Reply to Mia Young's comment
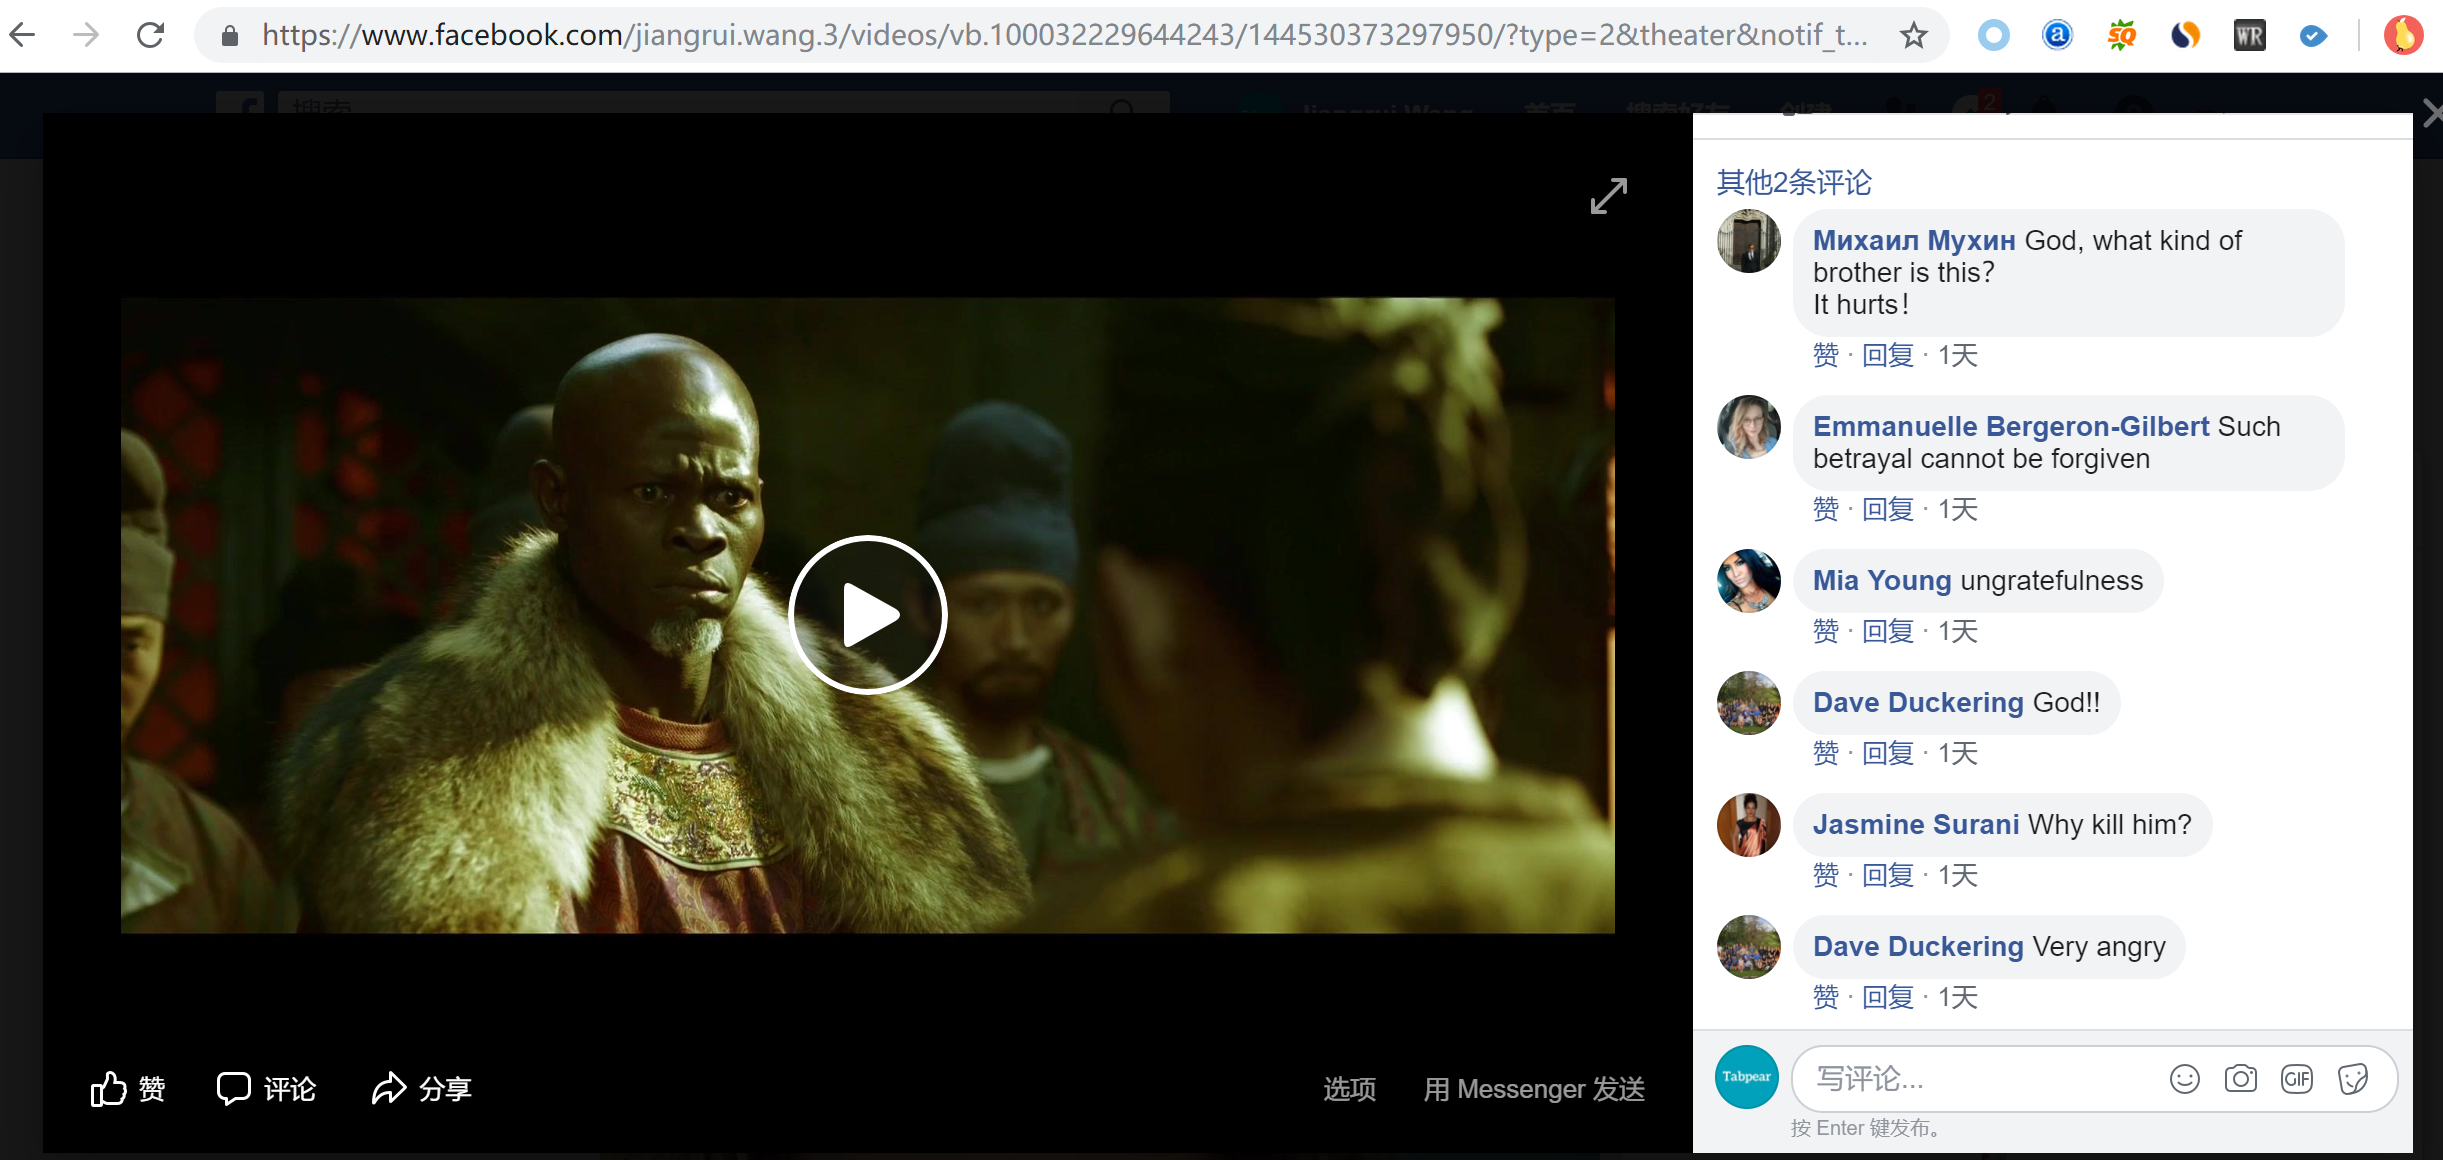 point(1888,631)
